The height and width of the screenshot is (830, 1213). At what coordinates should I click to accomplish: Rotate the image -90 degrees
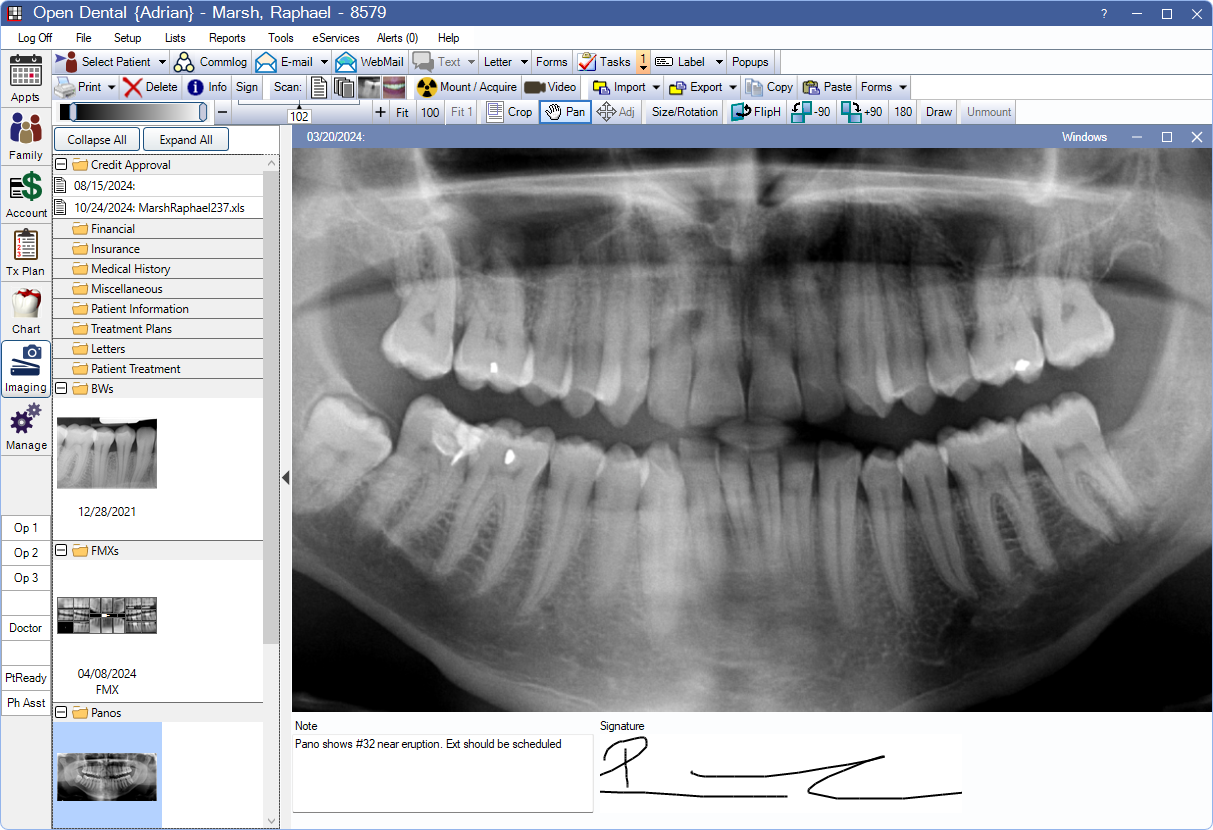point(810,112)
